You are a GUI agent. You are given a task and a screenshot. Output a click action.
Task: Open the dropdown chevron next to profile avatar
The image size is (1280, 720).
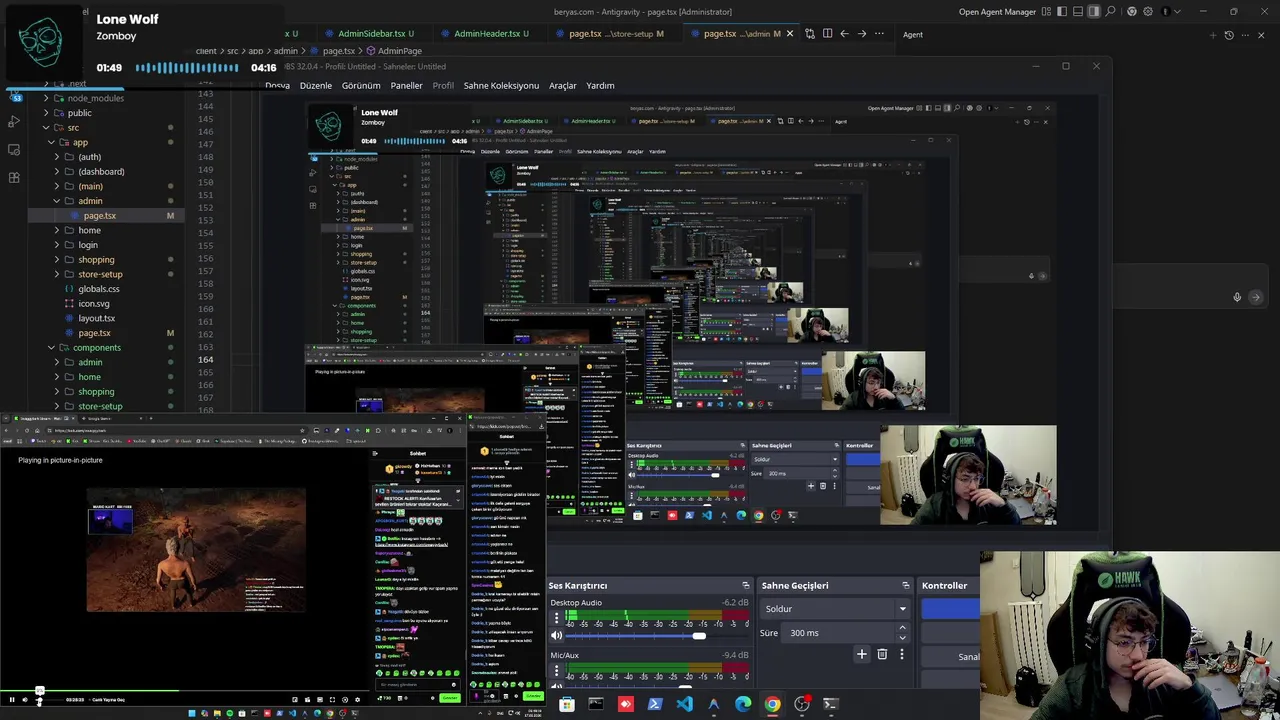pos(1178,11)
